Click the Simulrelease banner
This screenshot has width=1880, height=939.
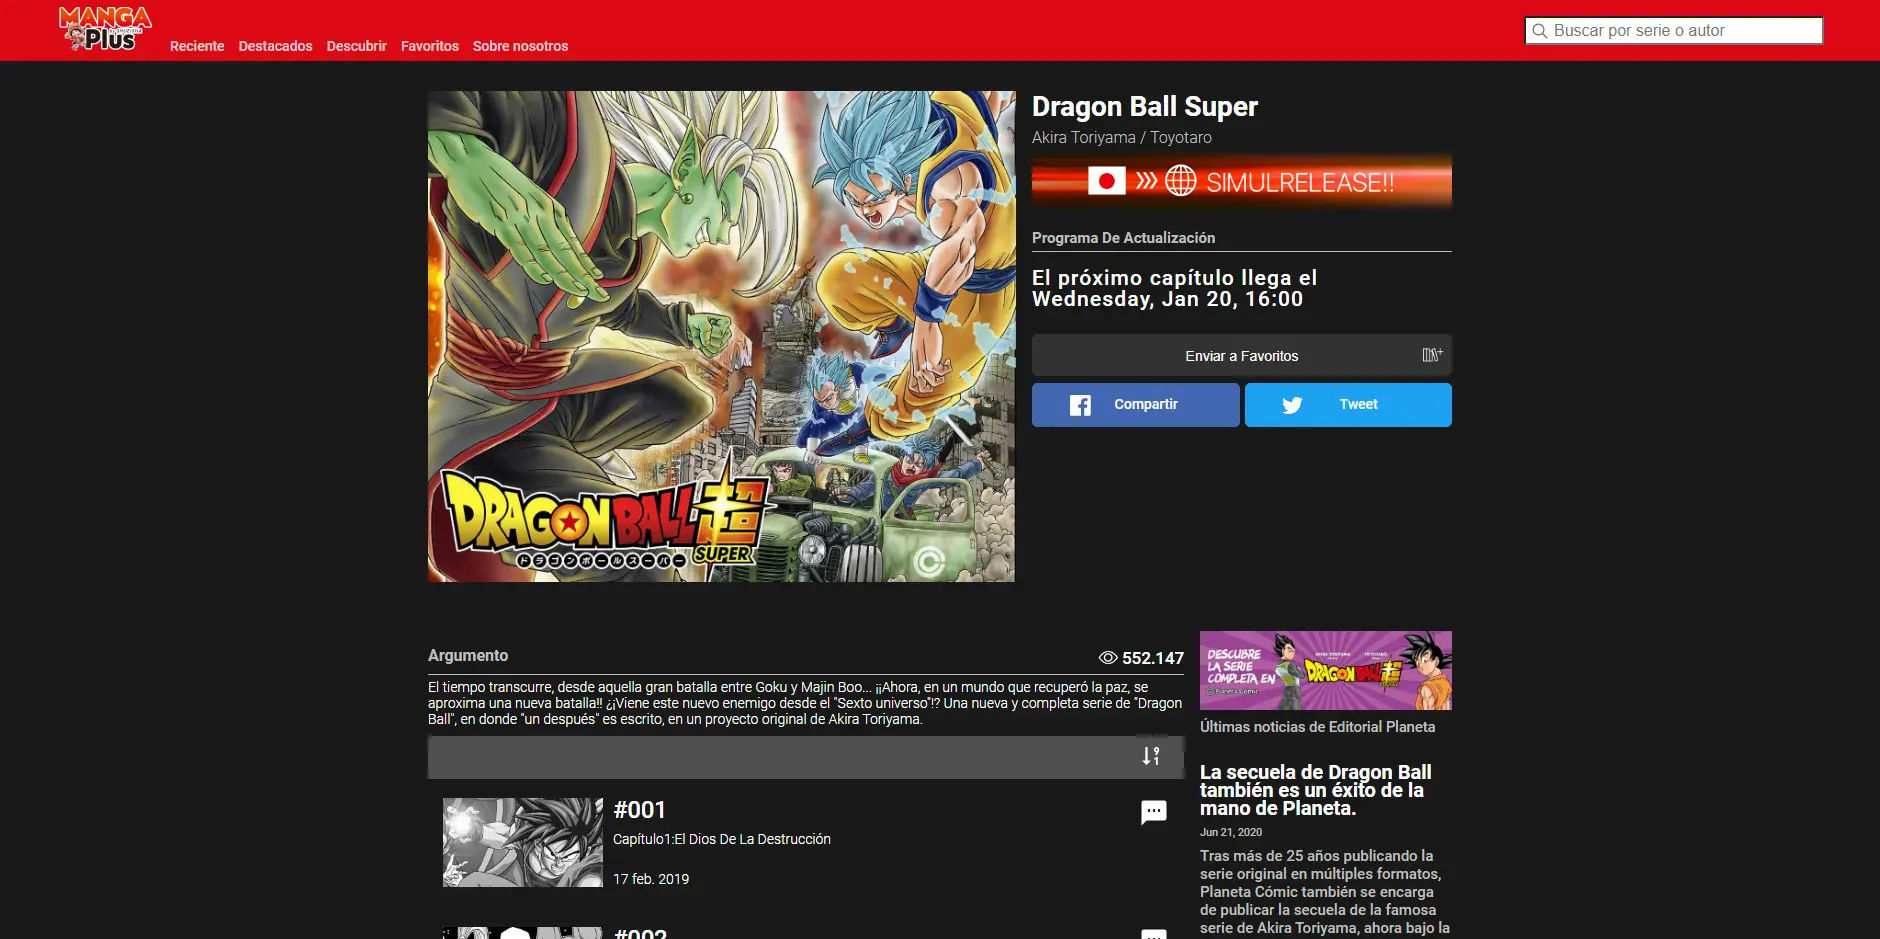tap(1242, 181)
